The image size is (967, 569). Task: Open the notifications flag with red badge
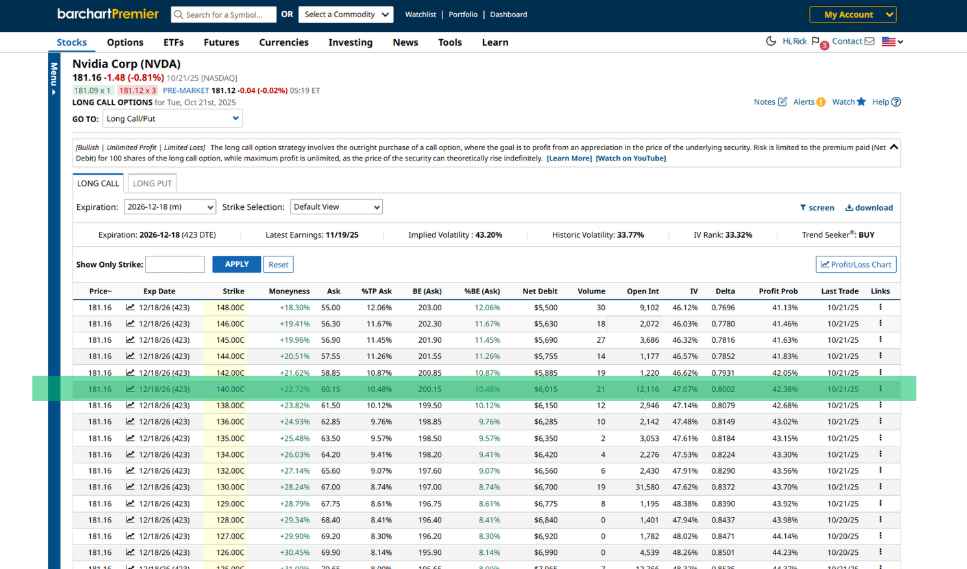coord(817,42)
